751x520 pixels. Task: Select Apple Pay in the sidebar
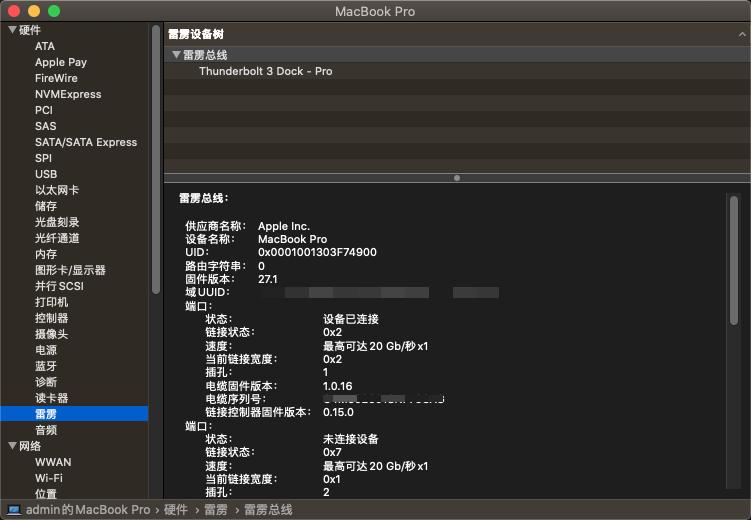(x=61, y=62)
